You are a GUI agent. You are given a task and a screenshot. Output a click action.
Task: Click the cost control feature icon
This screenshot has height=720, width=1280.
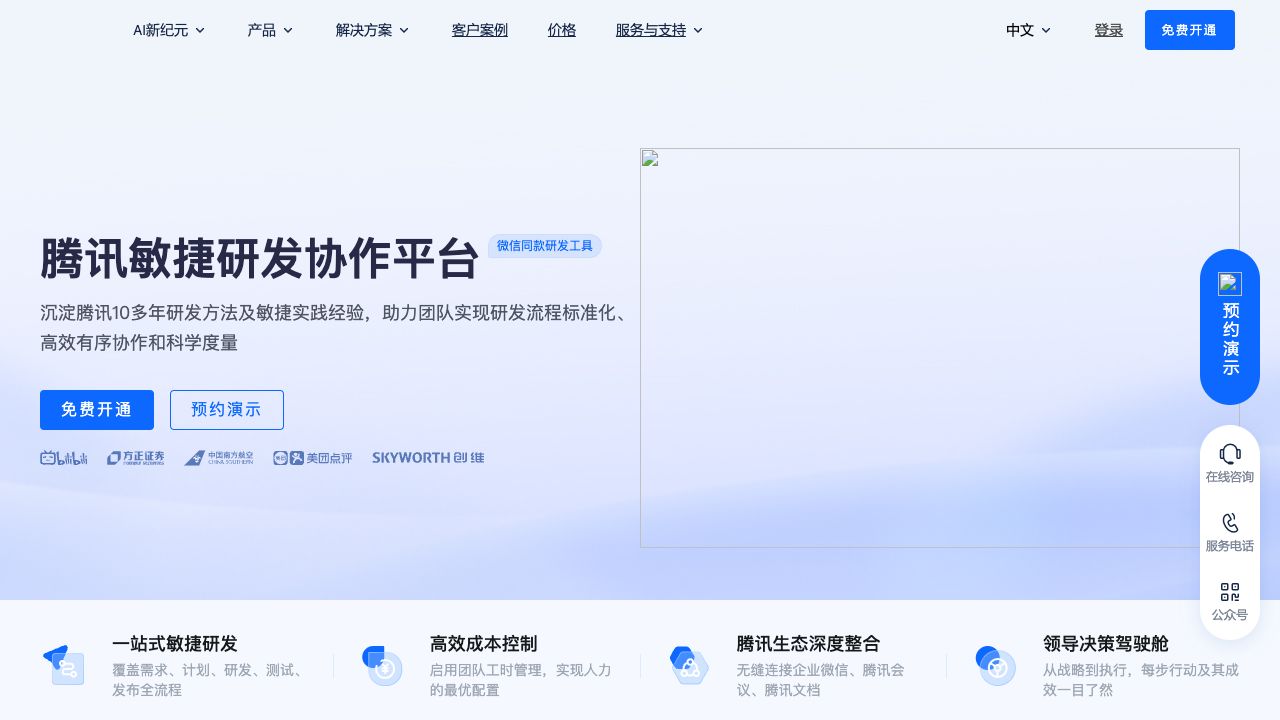click(381, 666)
